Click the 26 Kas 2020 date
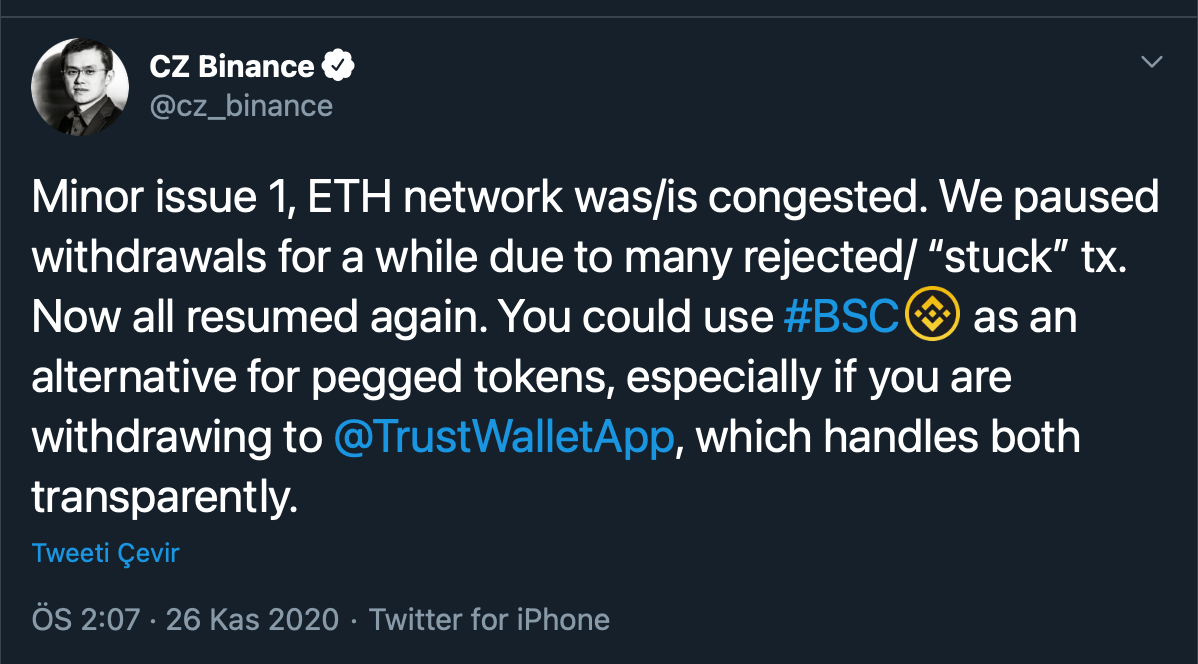 point(252,619)
